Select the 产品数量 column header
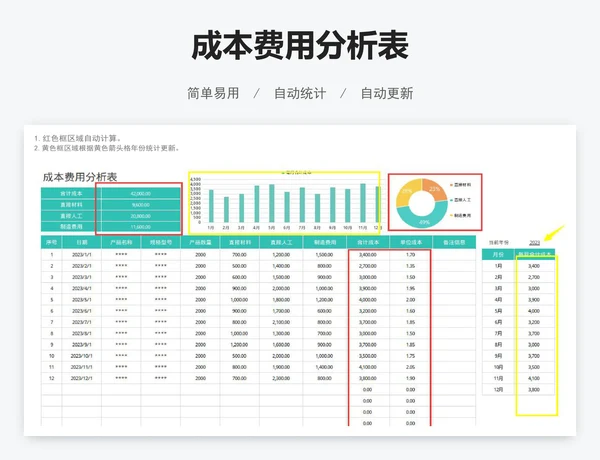This screenshot has height=460, width=600. pyautogui.click(x=200, y=242)
